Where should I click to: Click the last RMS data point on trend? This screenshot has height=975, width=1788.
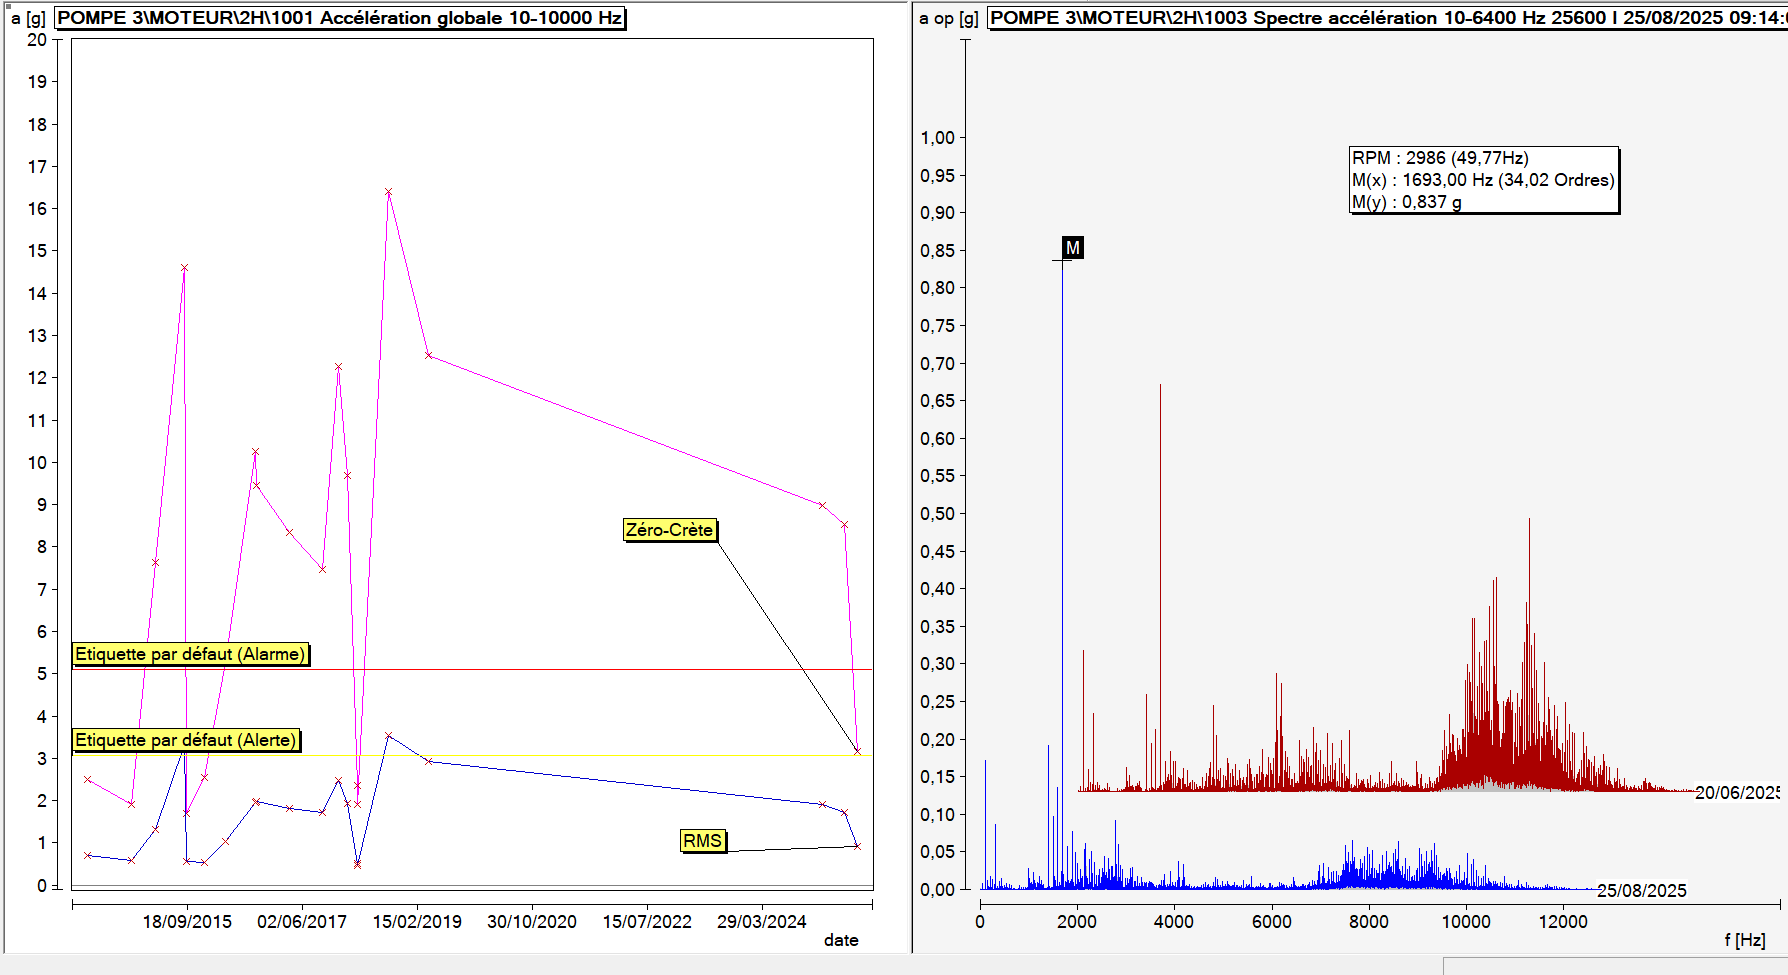click(x=857, y=846)
